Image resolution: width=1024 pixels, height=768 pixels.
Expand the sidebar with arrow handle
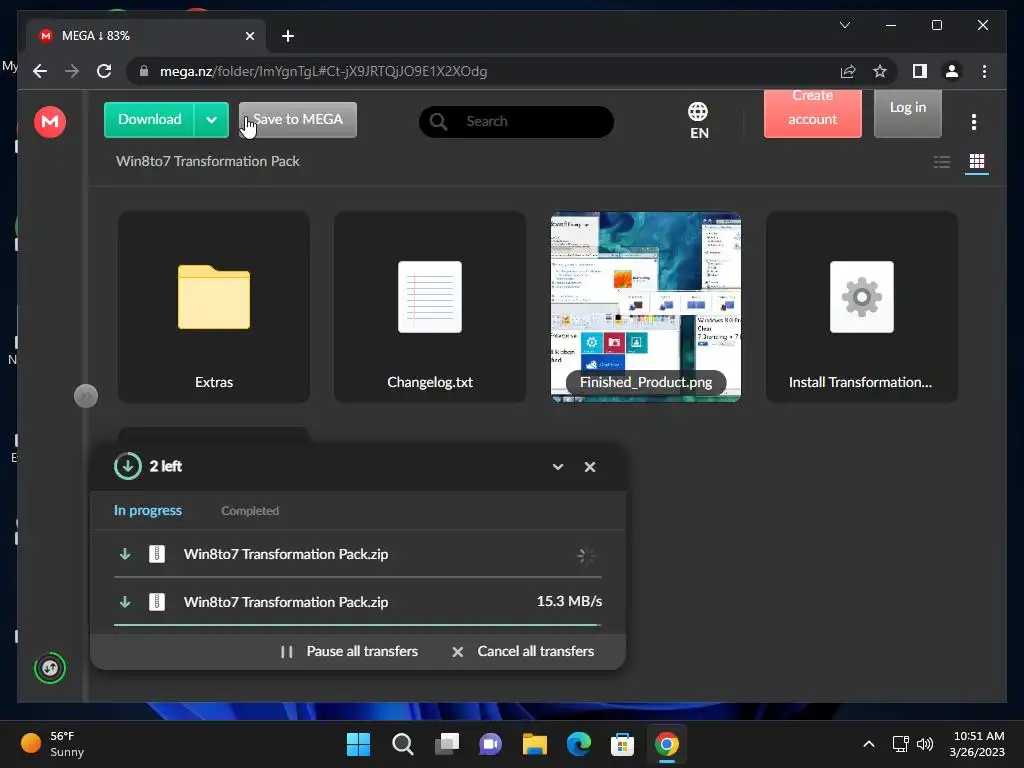86,396
